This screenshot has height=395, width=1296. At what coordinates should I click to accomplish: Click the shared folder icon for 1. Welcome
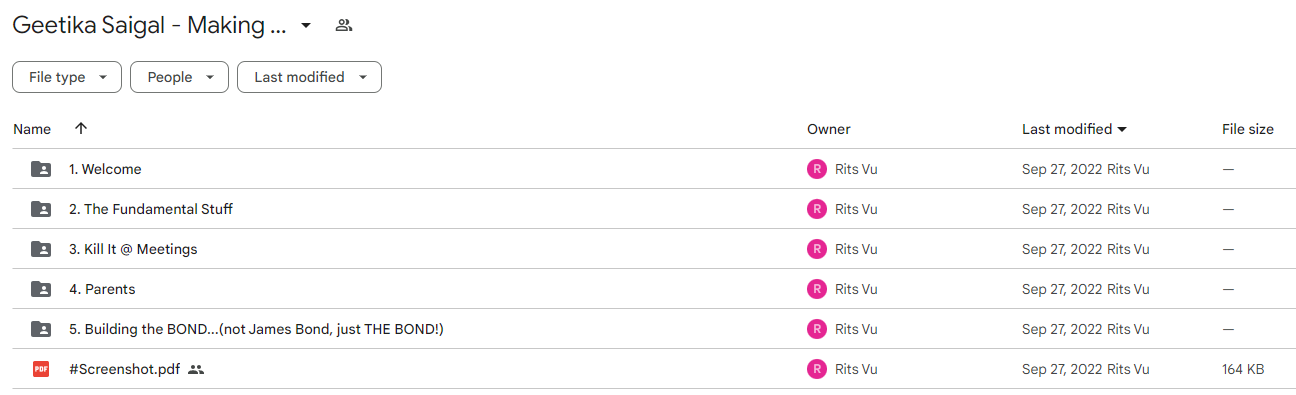[41, 169]
